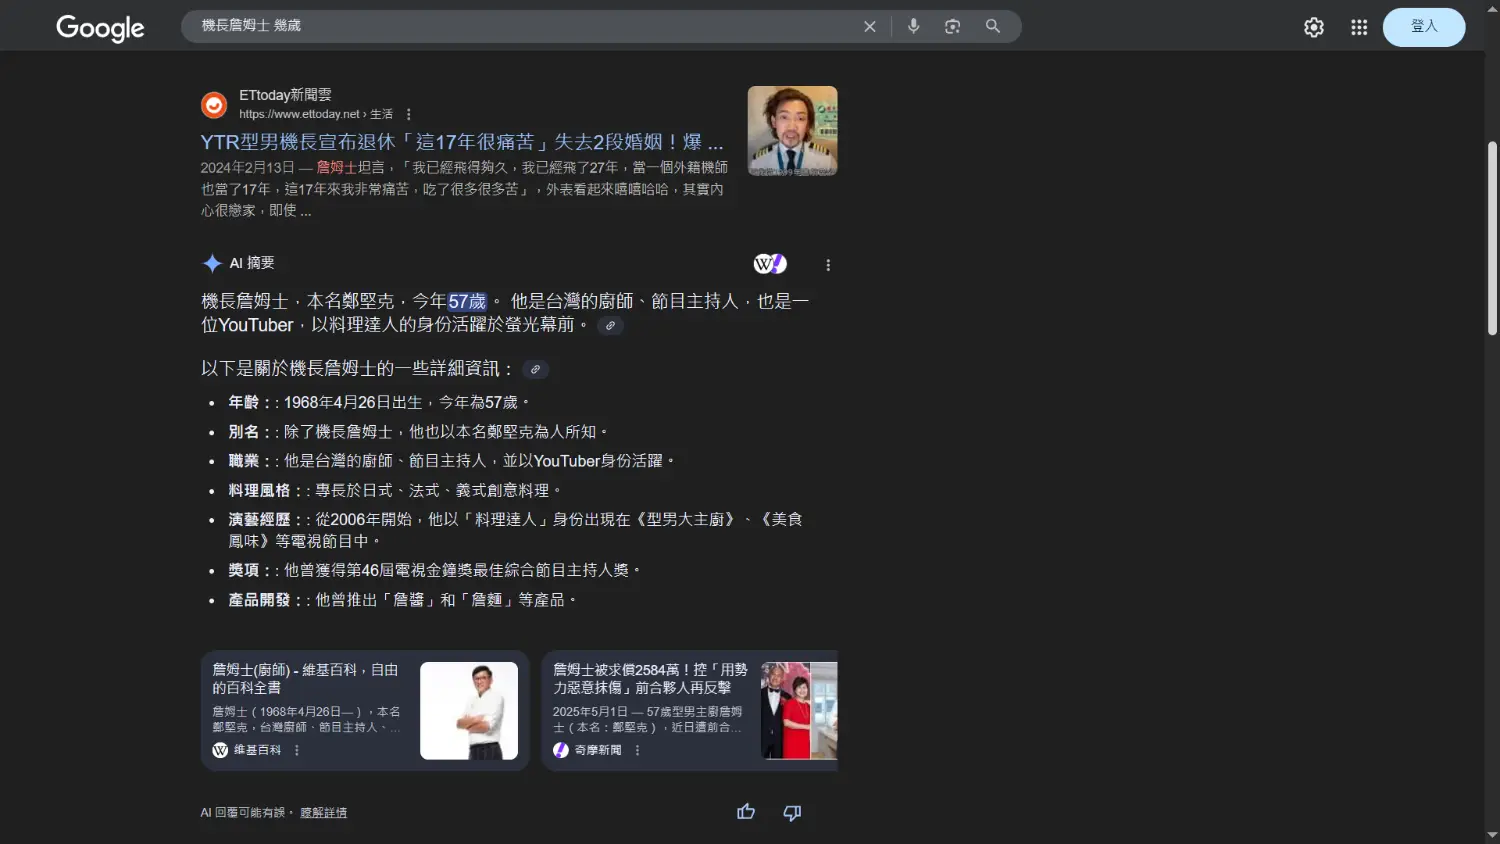The height and width of the screenshot is (844, 1500).
Task: Click the ETtoday result thumbnail image
Action: point(792,131)
